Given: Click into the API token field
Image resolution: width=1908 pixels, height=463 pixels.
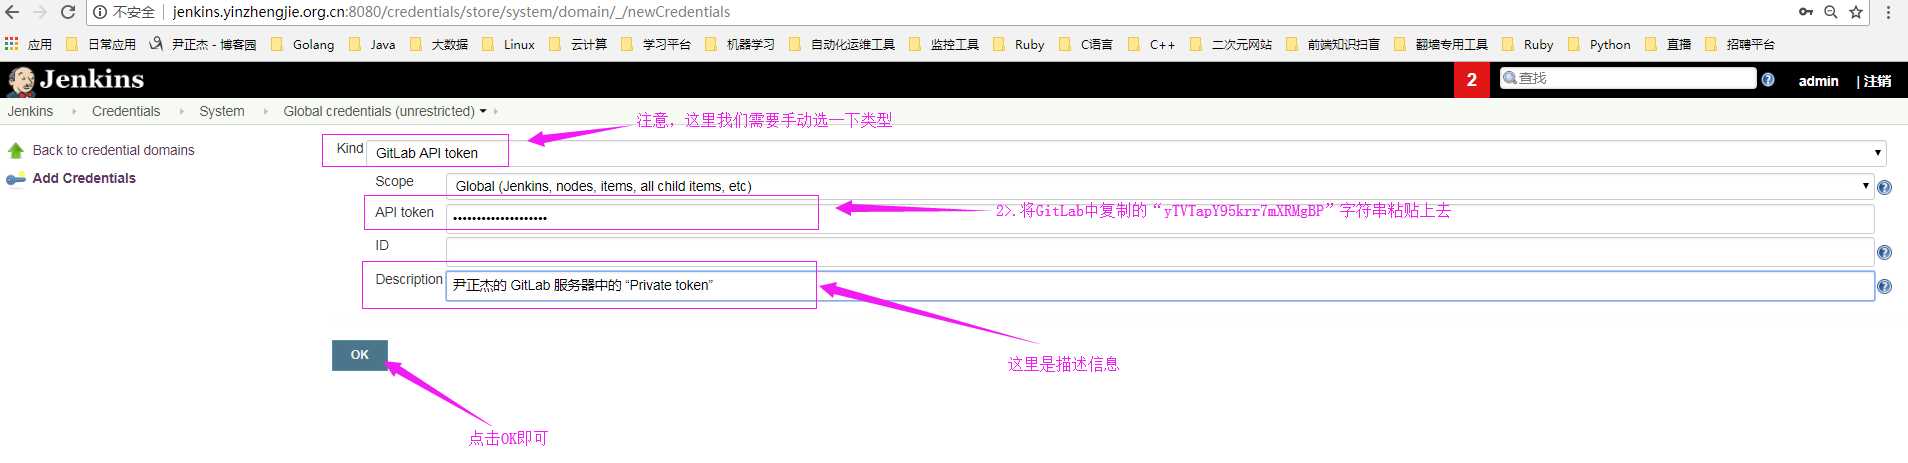Looking at the screenshot, I should pyautogui.click(x=1160, y=218).
